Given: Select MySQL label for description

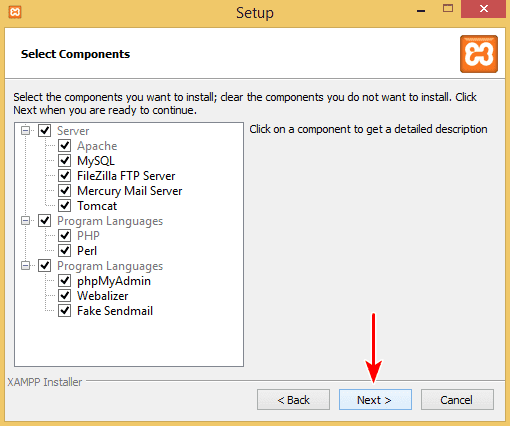Looking at the screenshot, I should click(96, 161).
